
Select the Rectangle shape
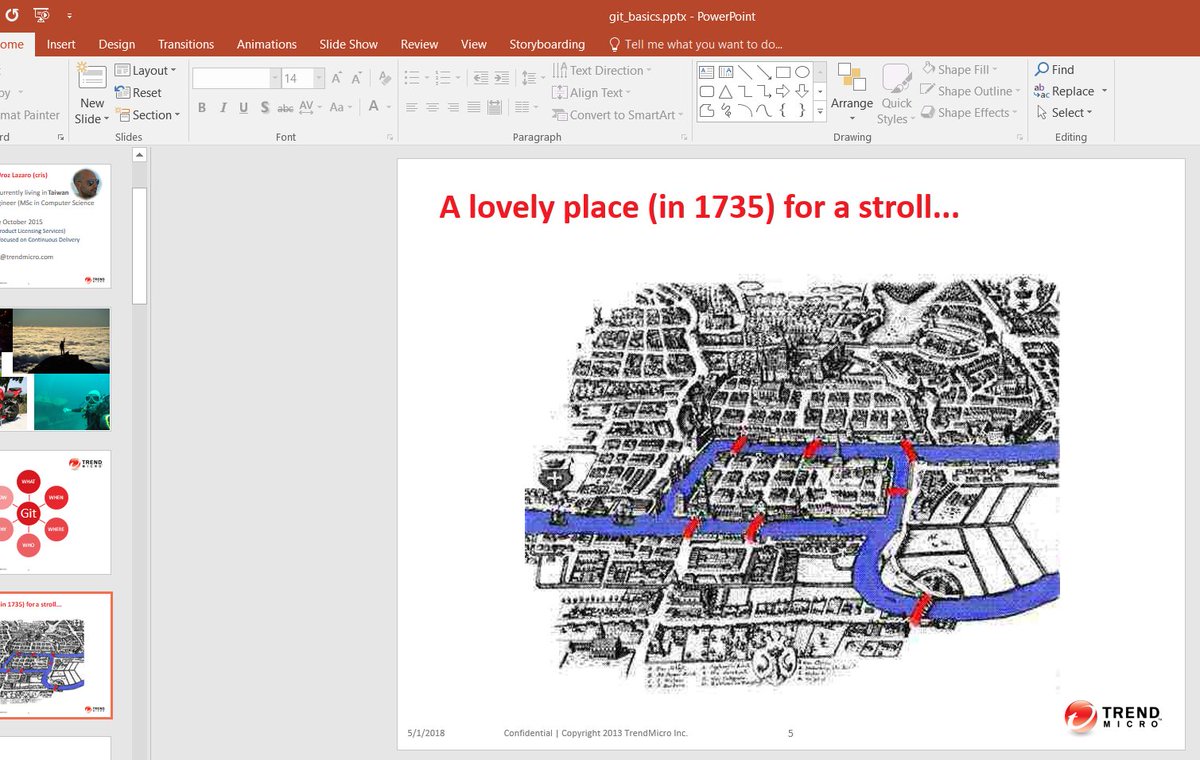coord(783,72)
